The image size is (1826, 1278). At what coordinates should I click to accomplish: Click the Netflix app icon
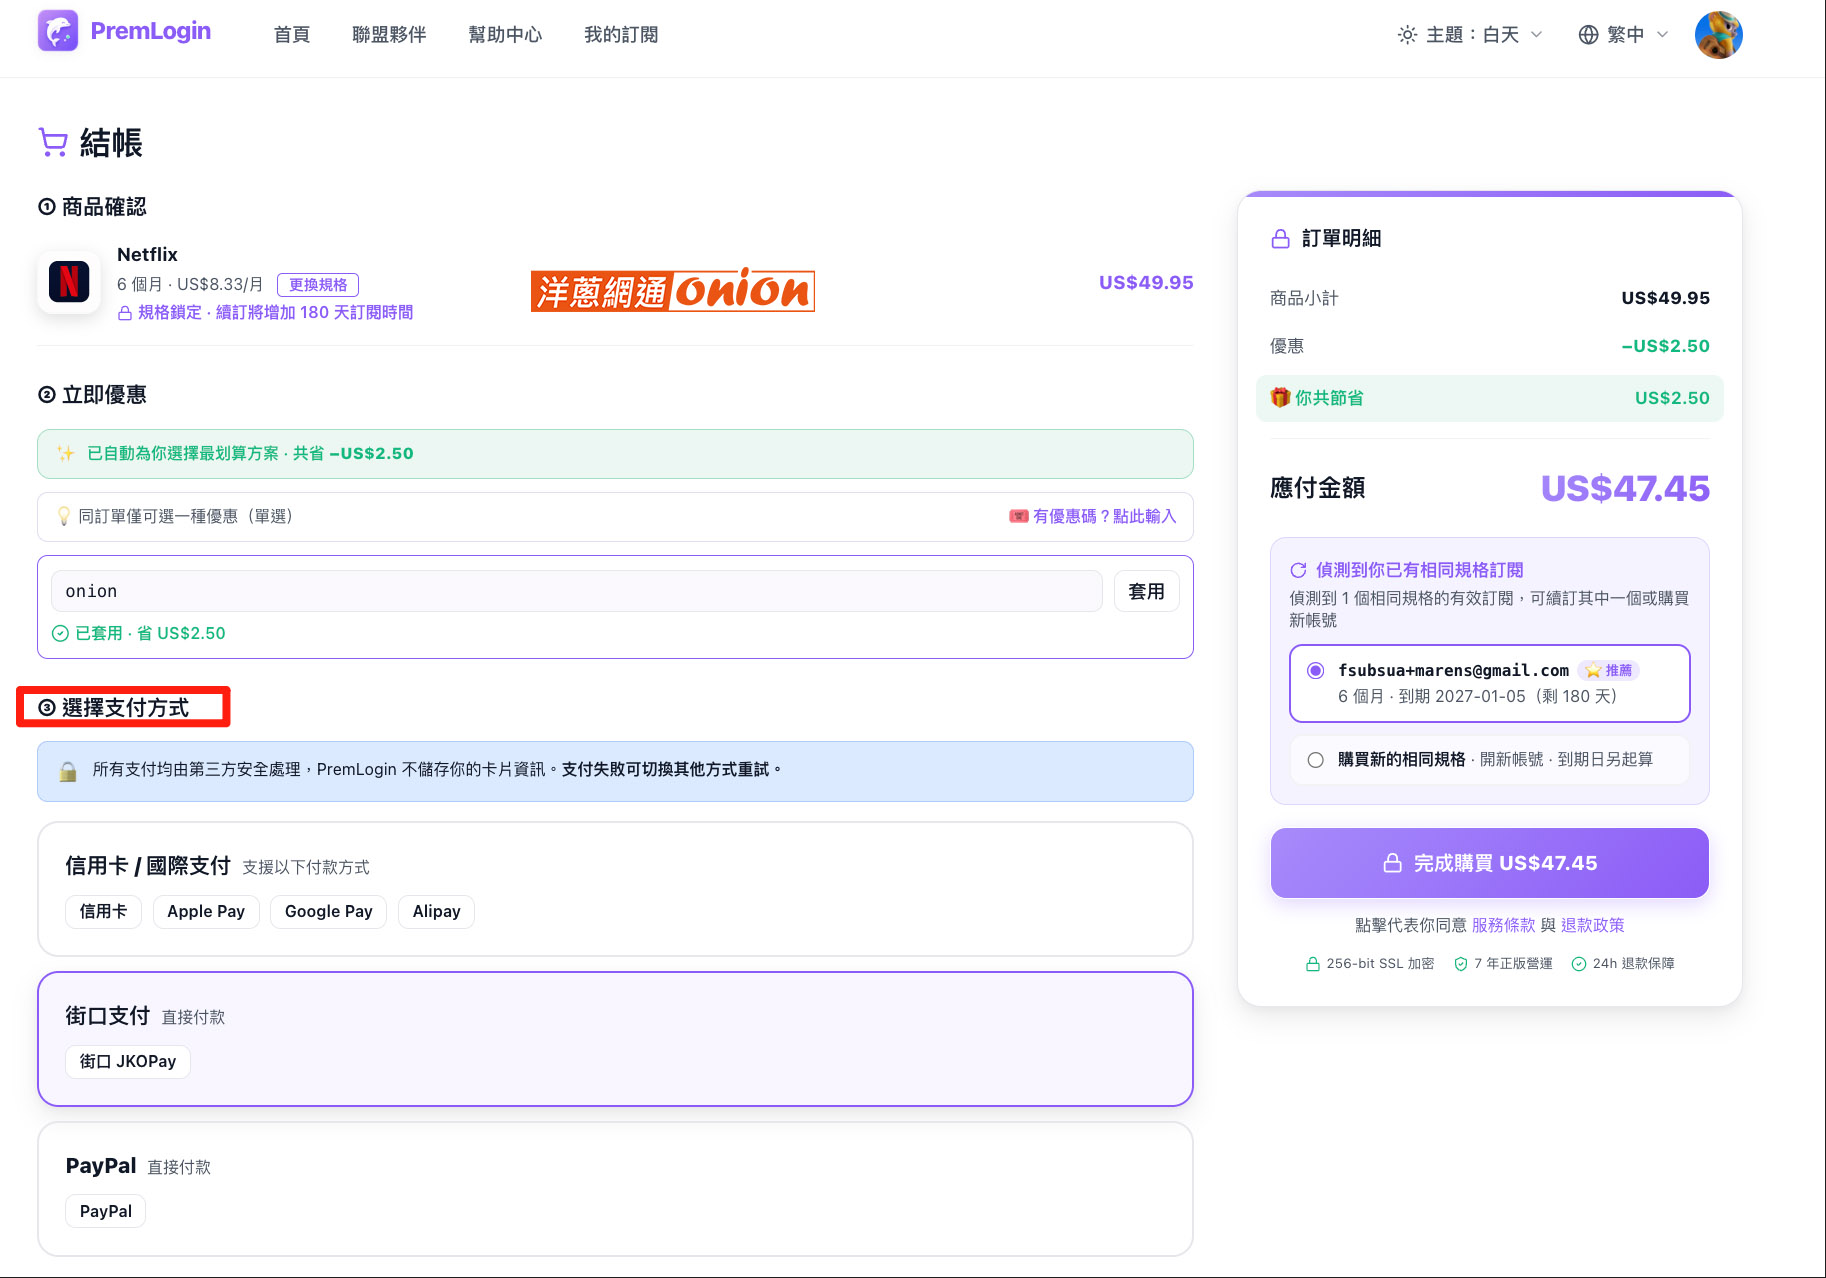point(69,282)
